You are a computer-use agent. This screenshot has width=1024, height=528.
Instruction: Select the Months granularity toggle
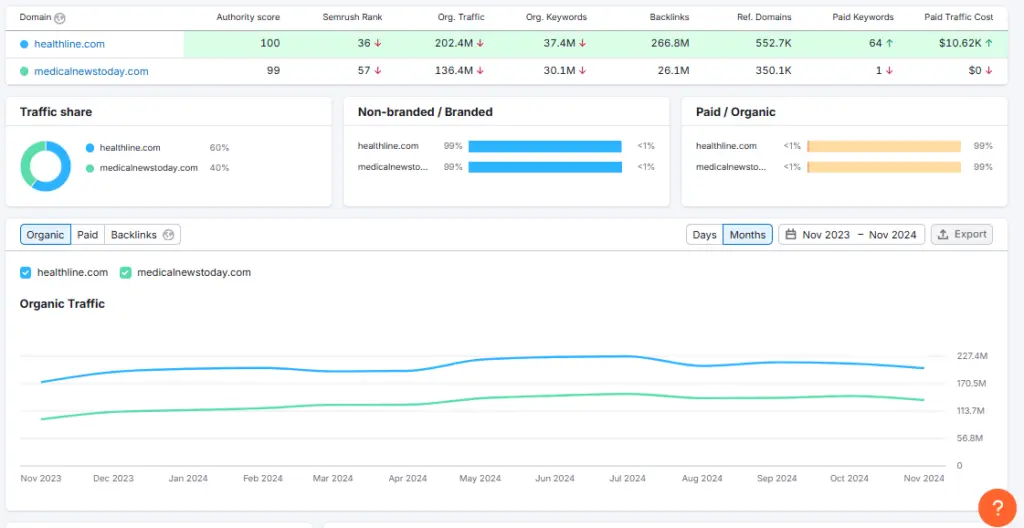747,235
